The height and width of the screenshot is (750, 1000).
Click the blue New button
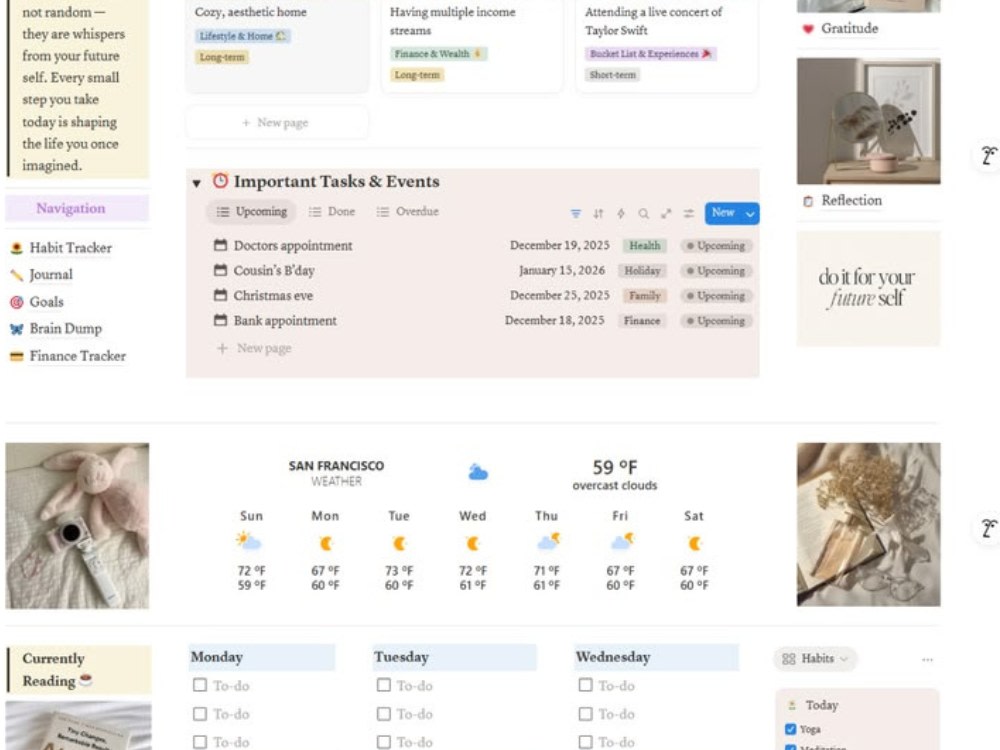click(723, 213)
